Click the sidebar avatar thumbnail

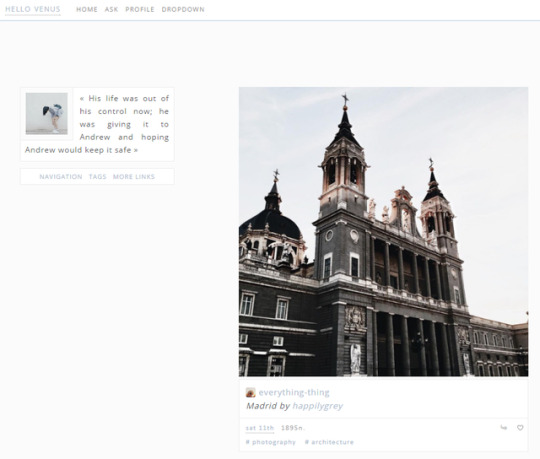(x=46, y=113)
